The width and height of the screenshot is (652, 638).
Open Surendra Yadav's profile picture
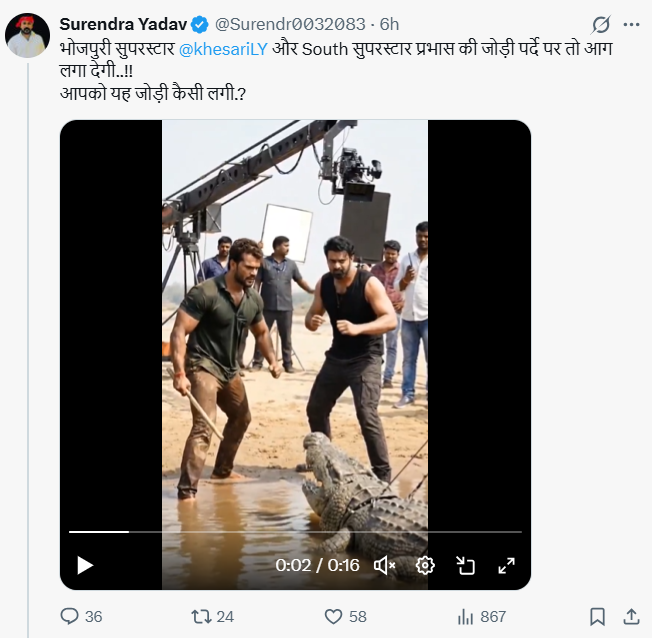pyautogui.click(x=27, y=36)
